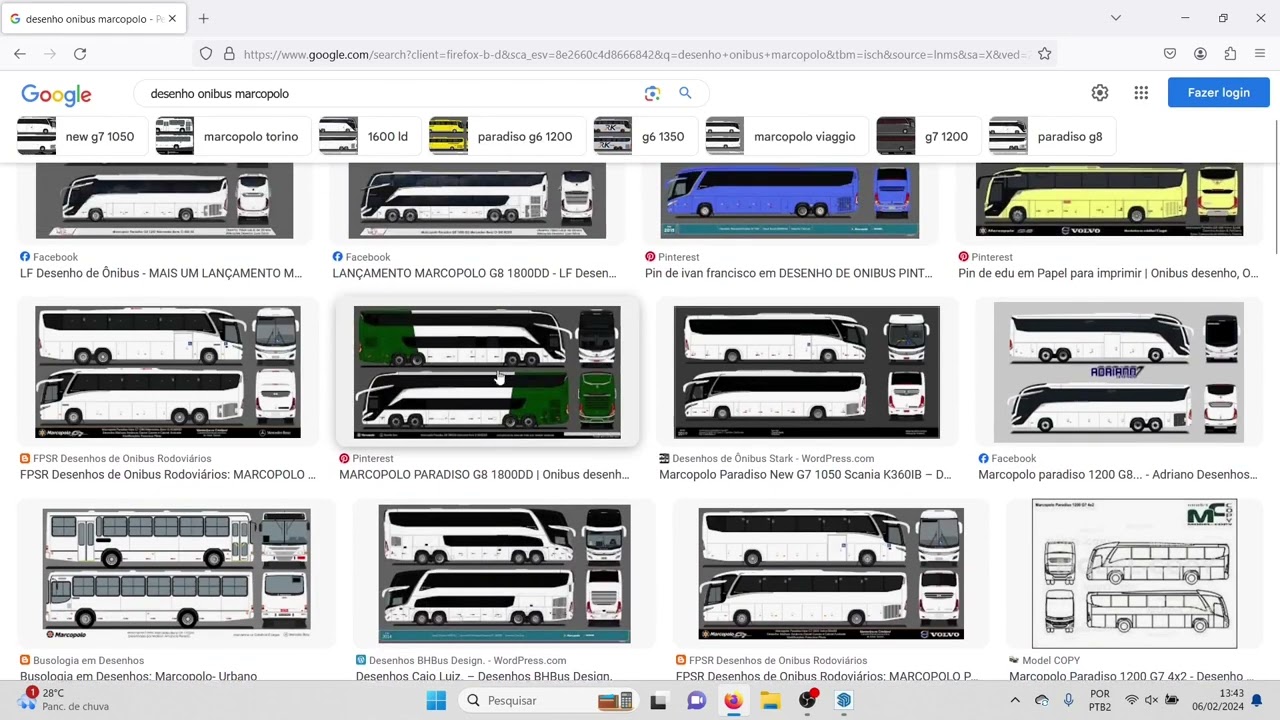Open the Marcopolo urbano bus drawing thumbnail
This screenshot has height=720, width=1280.
(x=177, y=574)
